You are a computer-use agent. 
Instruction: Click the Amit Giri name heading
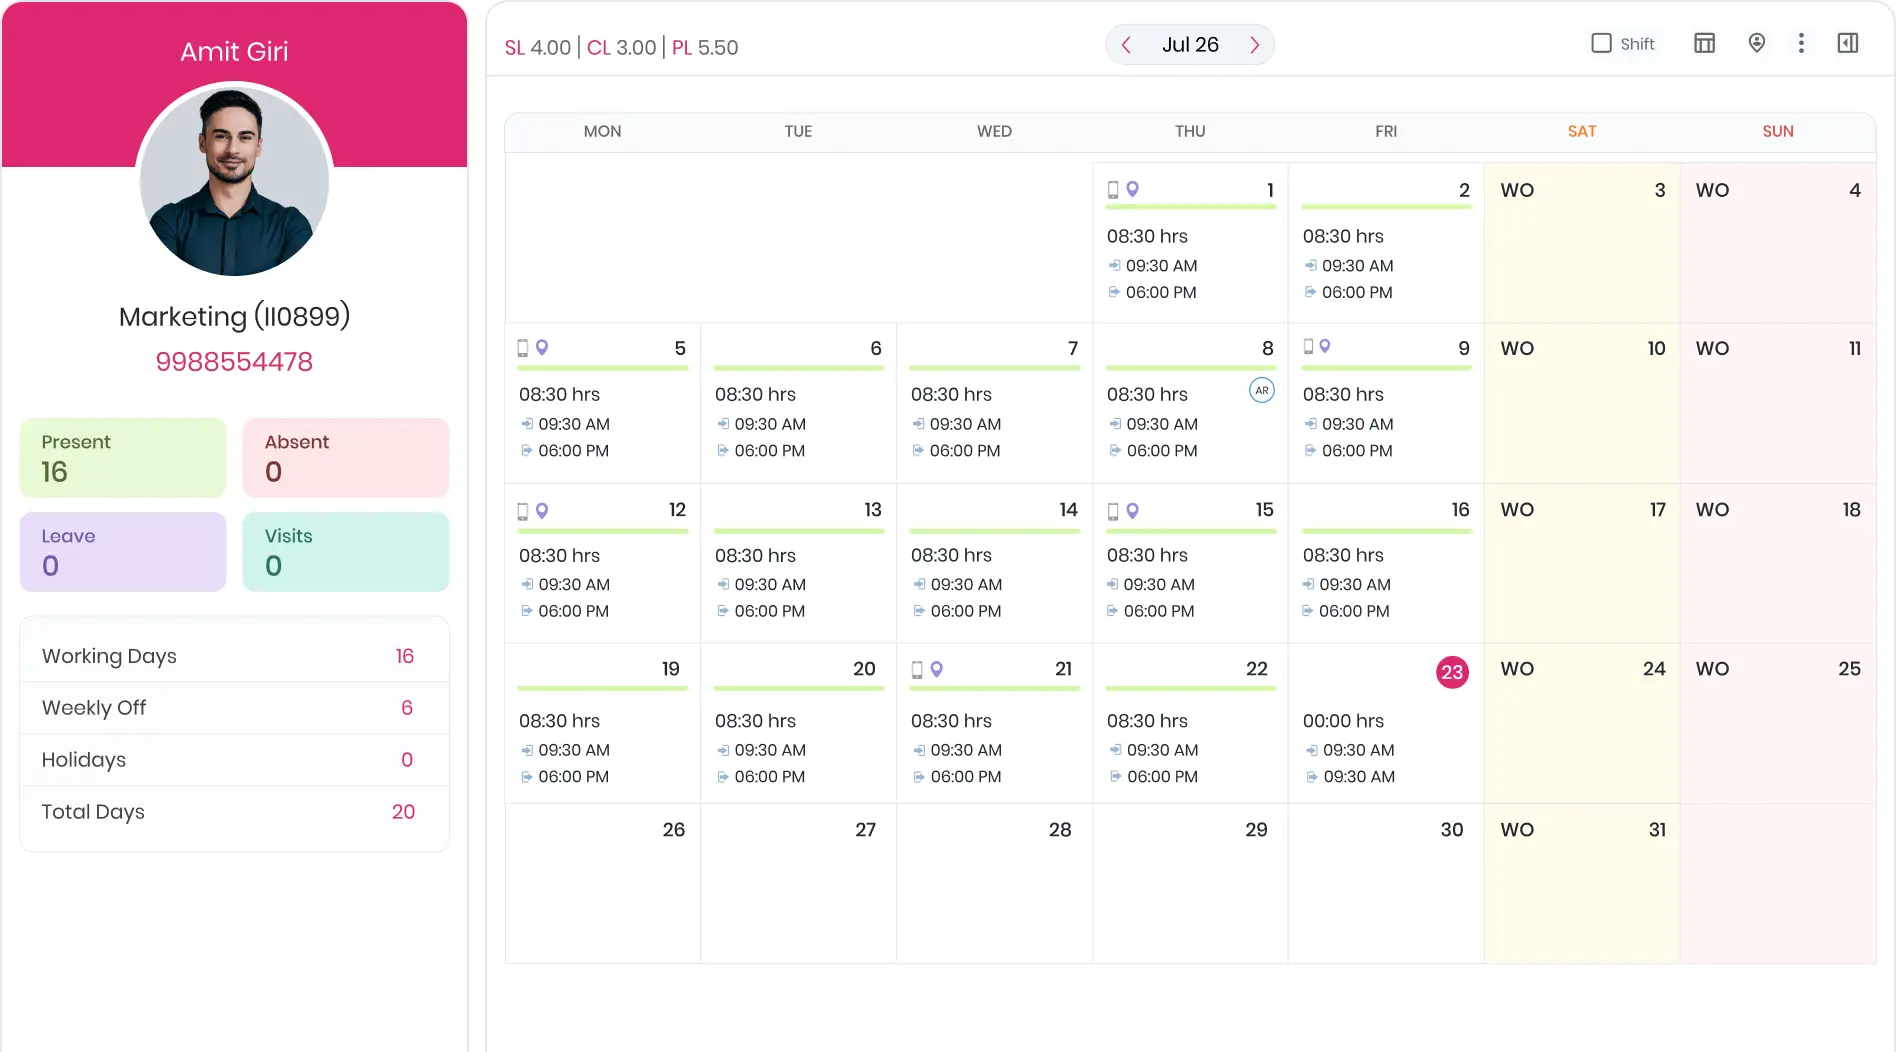pos(234,51)
